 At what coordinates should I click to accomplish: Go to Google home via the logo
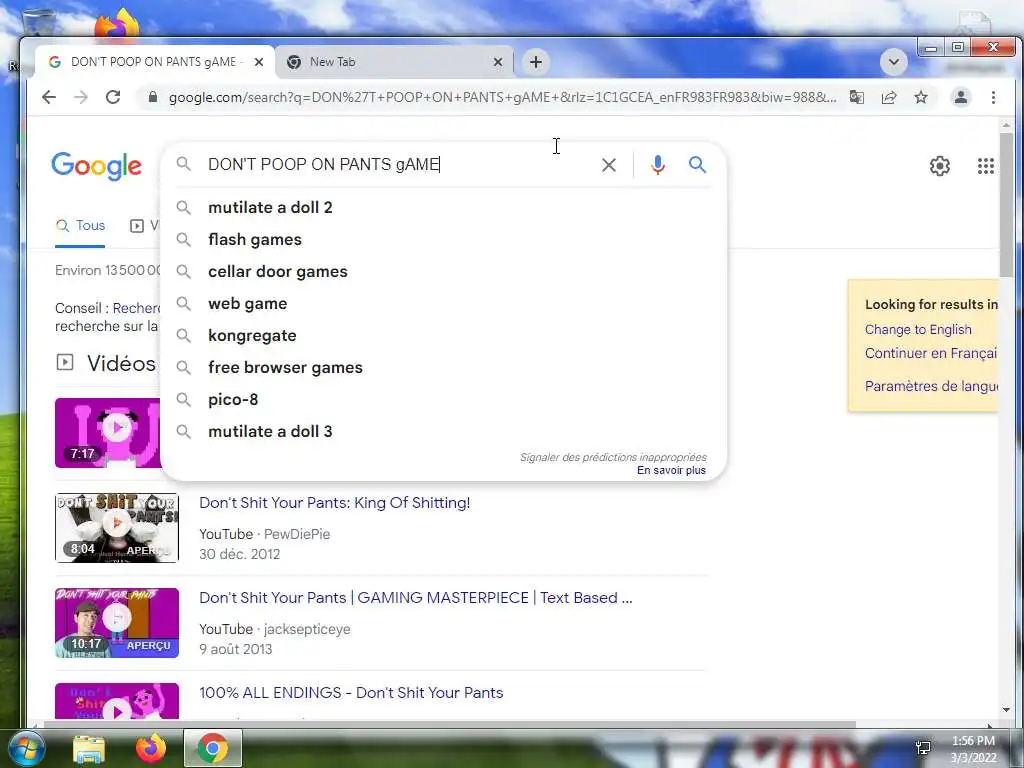[97, 166]
